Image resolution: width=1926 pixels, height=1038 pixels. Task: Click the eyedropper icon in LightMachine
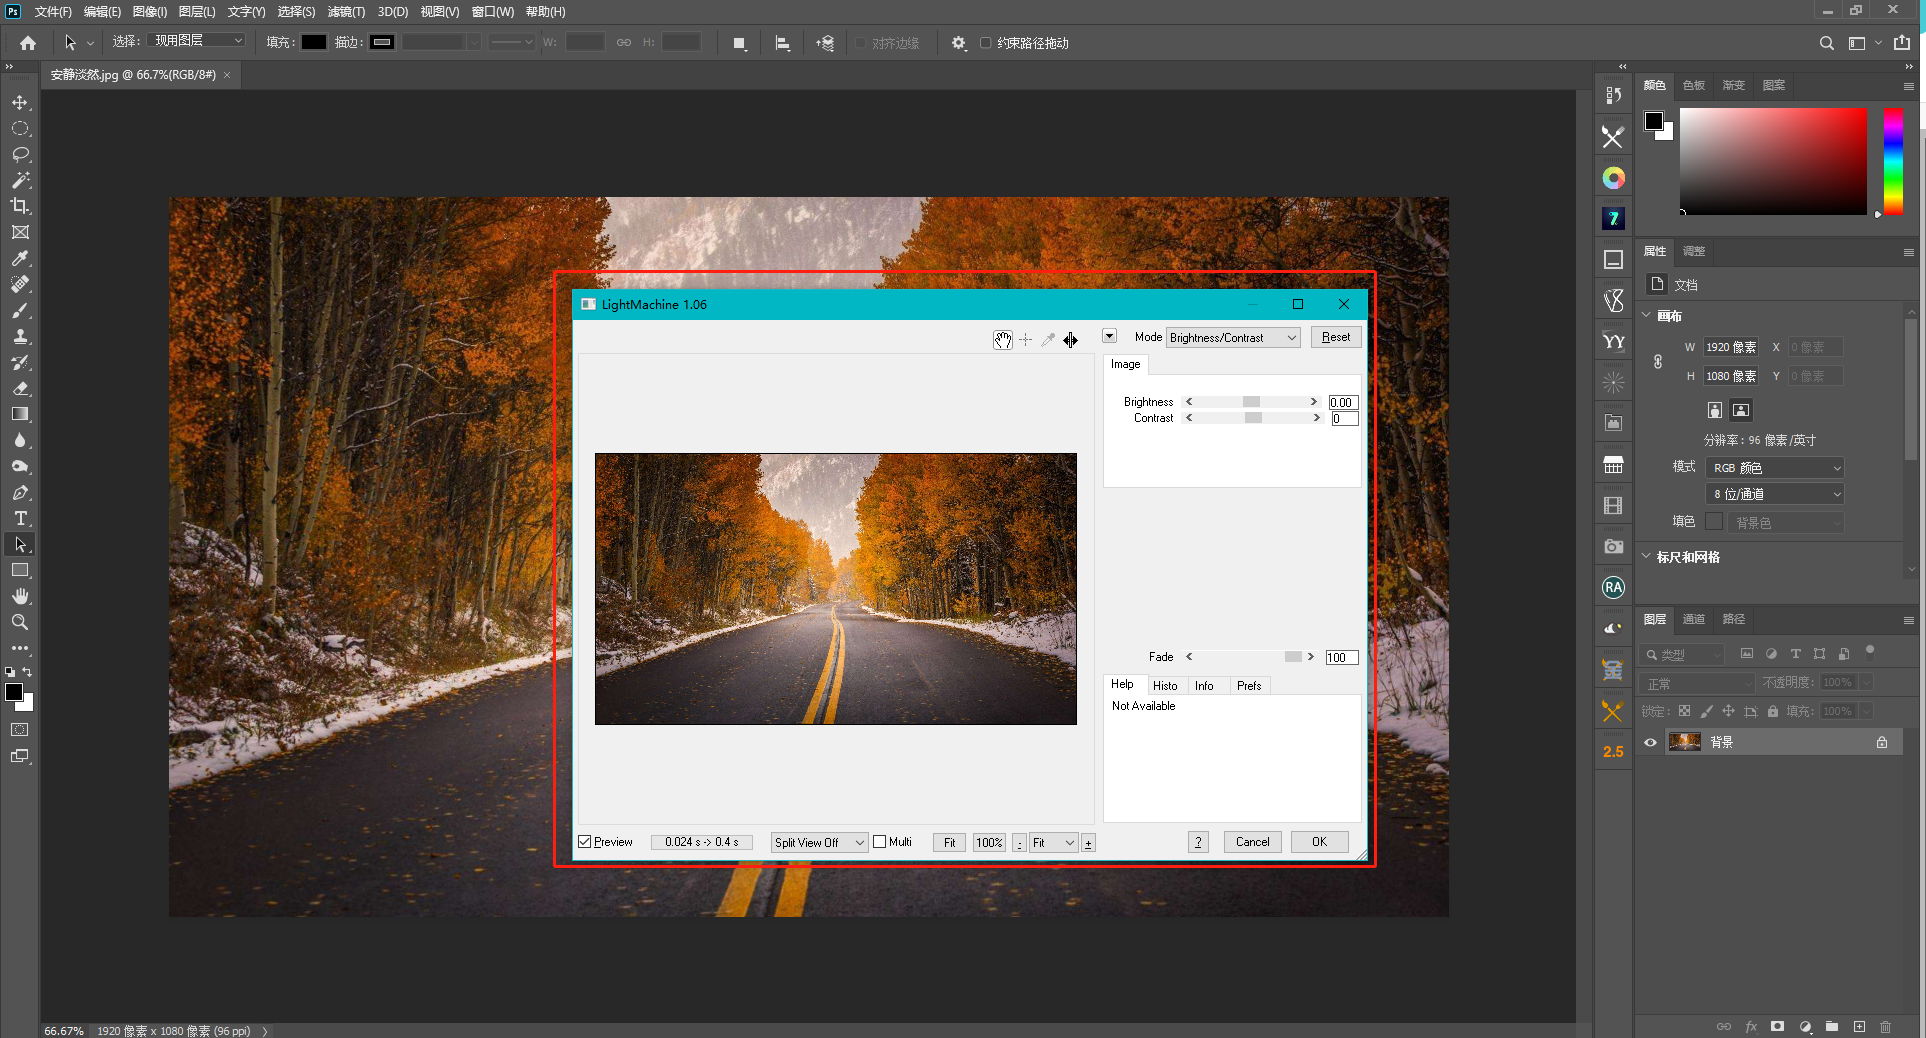click(x=1048, y=340)
